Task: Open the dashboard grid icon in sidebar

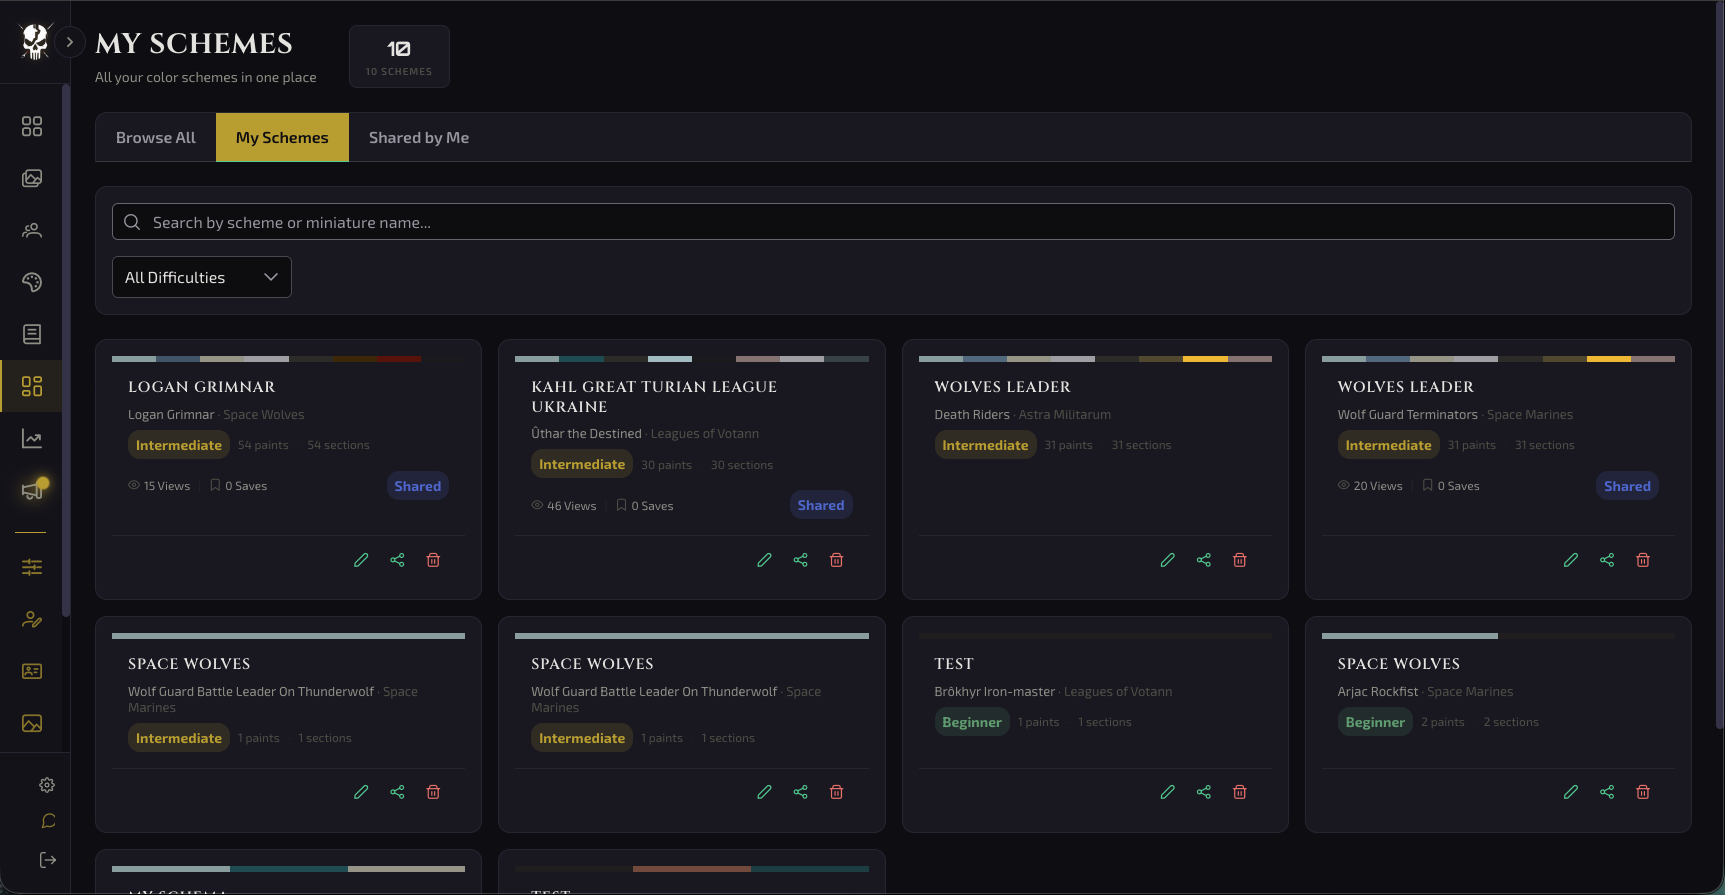Action: 32,126
